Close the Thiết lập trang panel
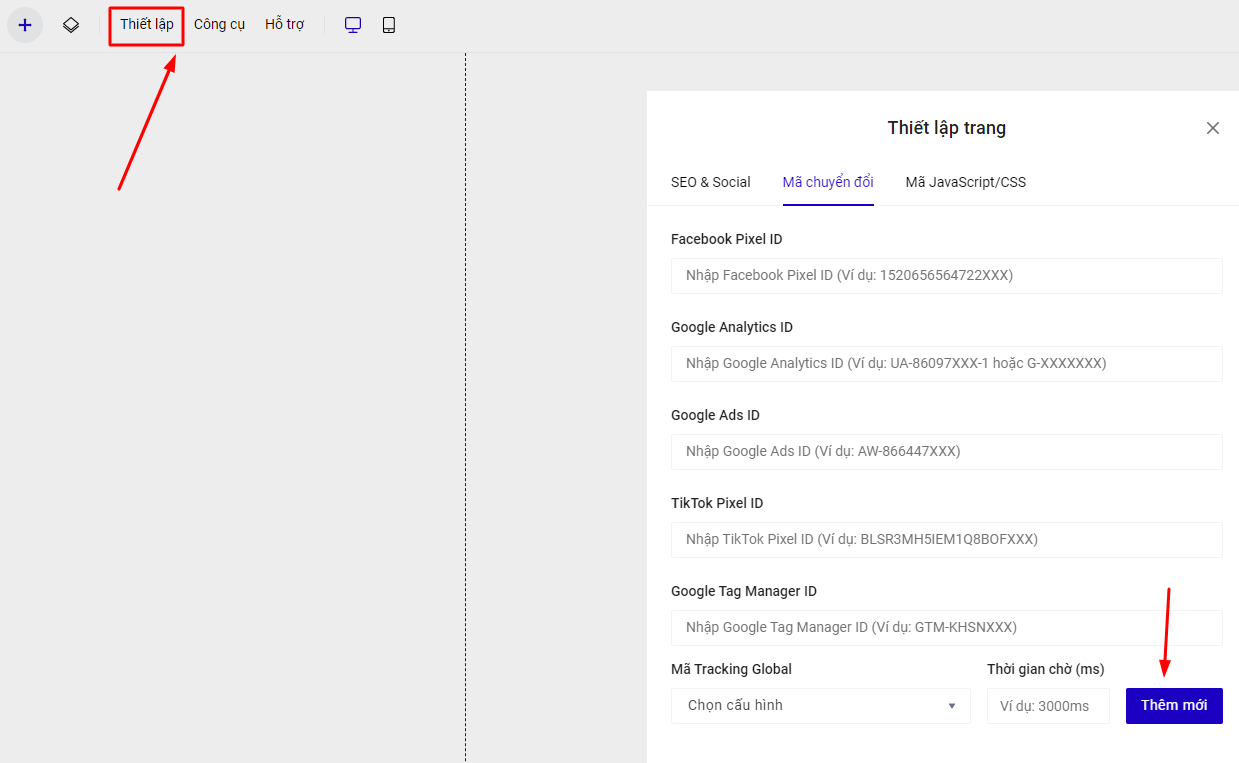The width and height of the screenshot is (1239, 763). point(1212,128)
